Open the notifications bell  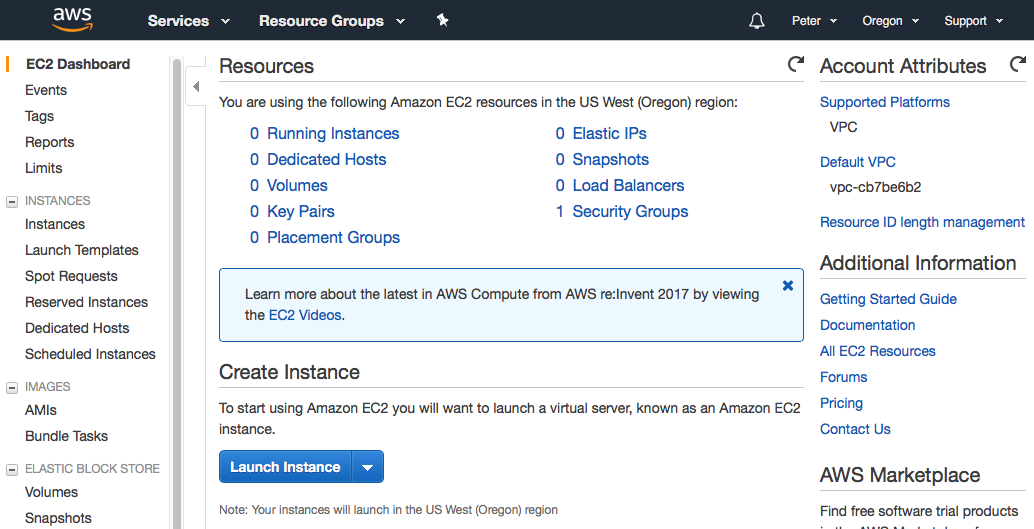(757, 21)
